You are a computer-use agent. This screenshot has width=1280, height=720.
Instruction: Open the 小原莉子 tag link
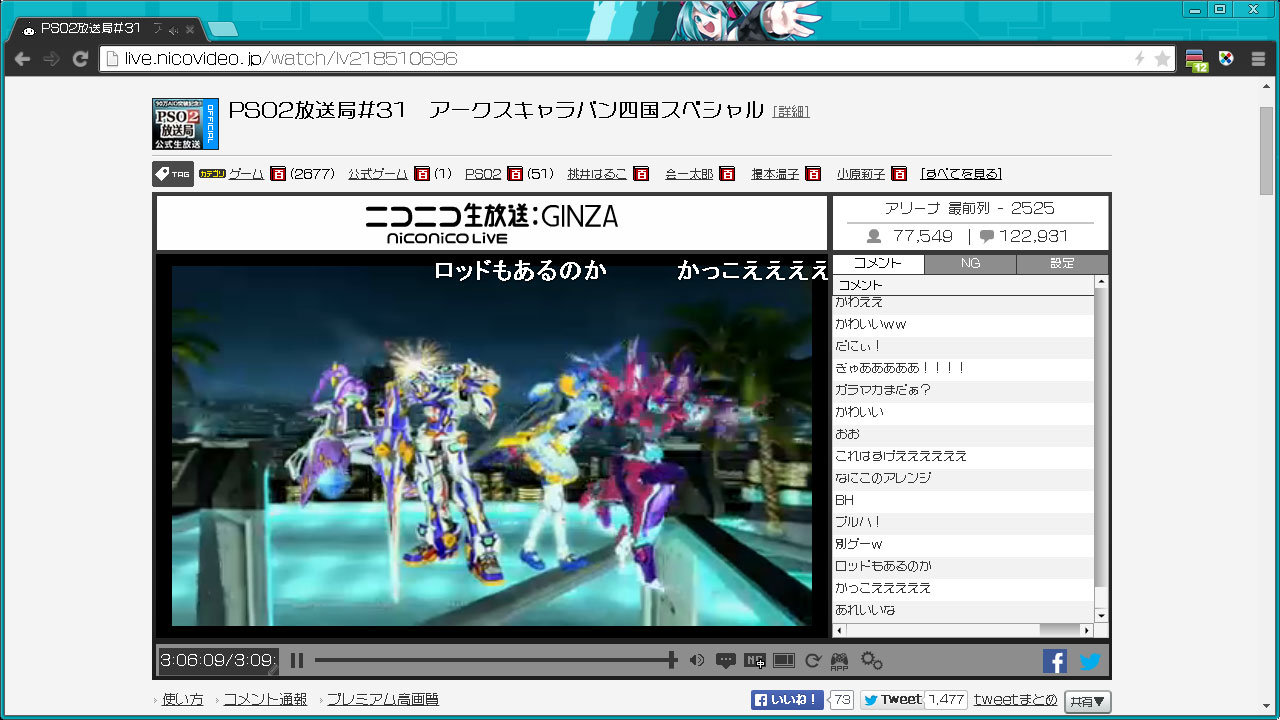coord(861,174)
